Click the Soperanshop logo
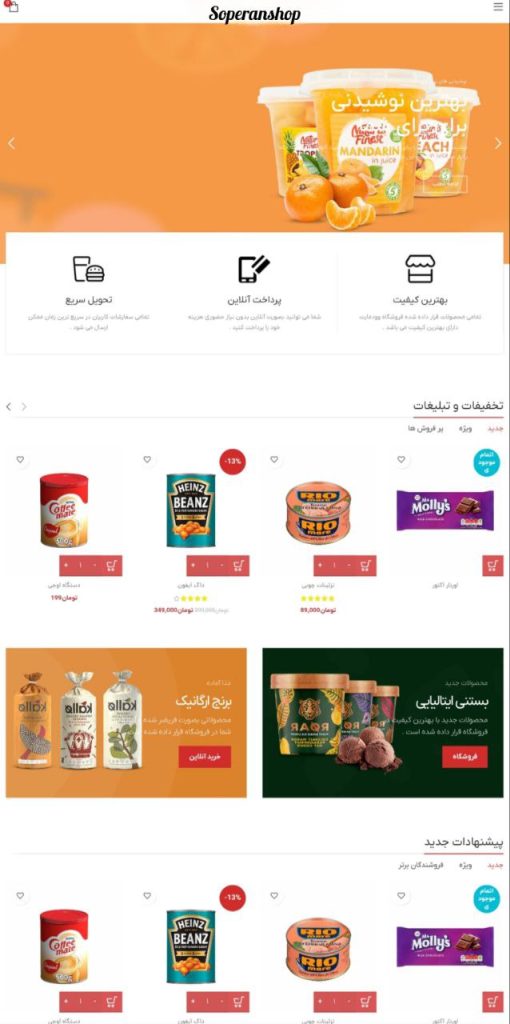Screen dimensions: 510x1024 (255, 13)
